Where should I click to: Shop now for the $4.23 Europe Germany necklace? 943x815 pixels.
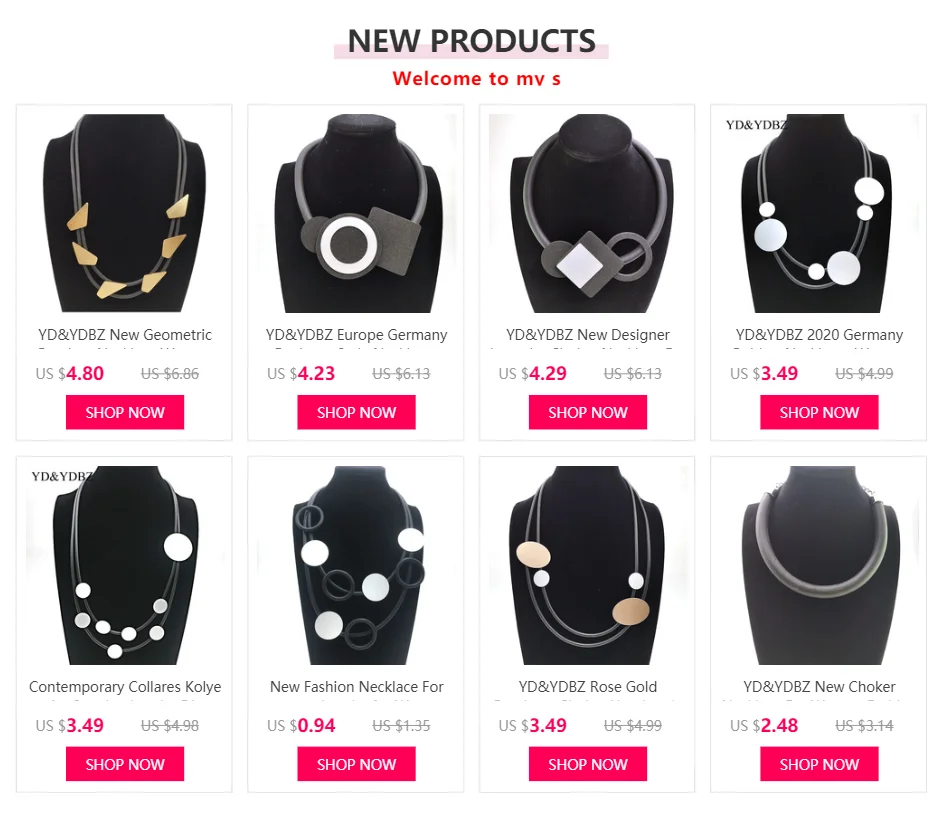coord(356,412)
